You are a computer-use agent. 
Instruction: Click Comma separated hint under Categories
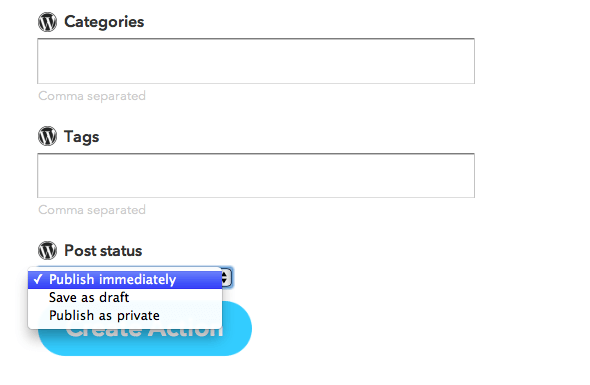click(92, 96)
